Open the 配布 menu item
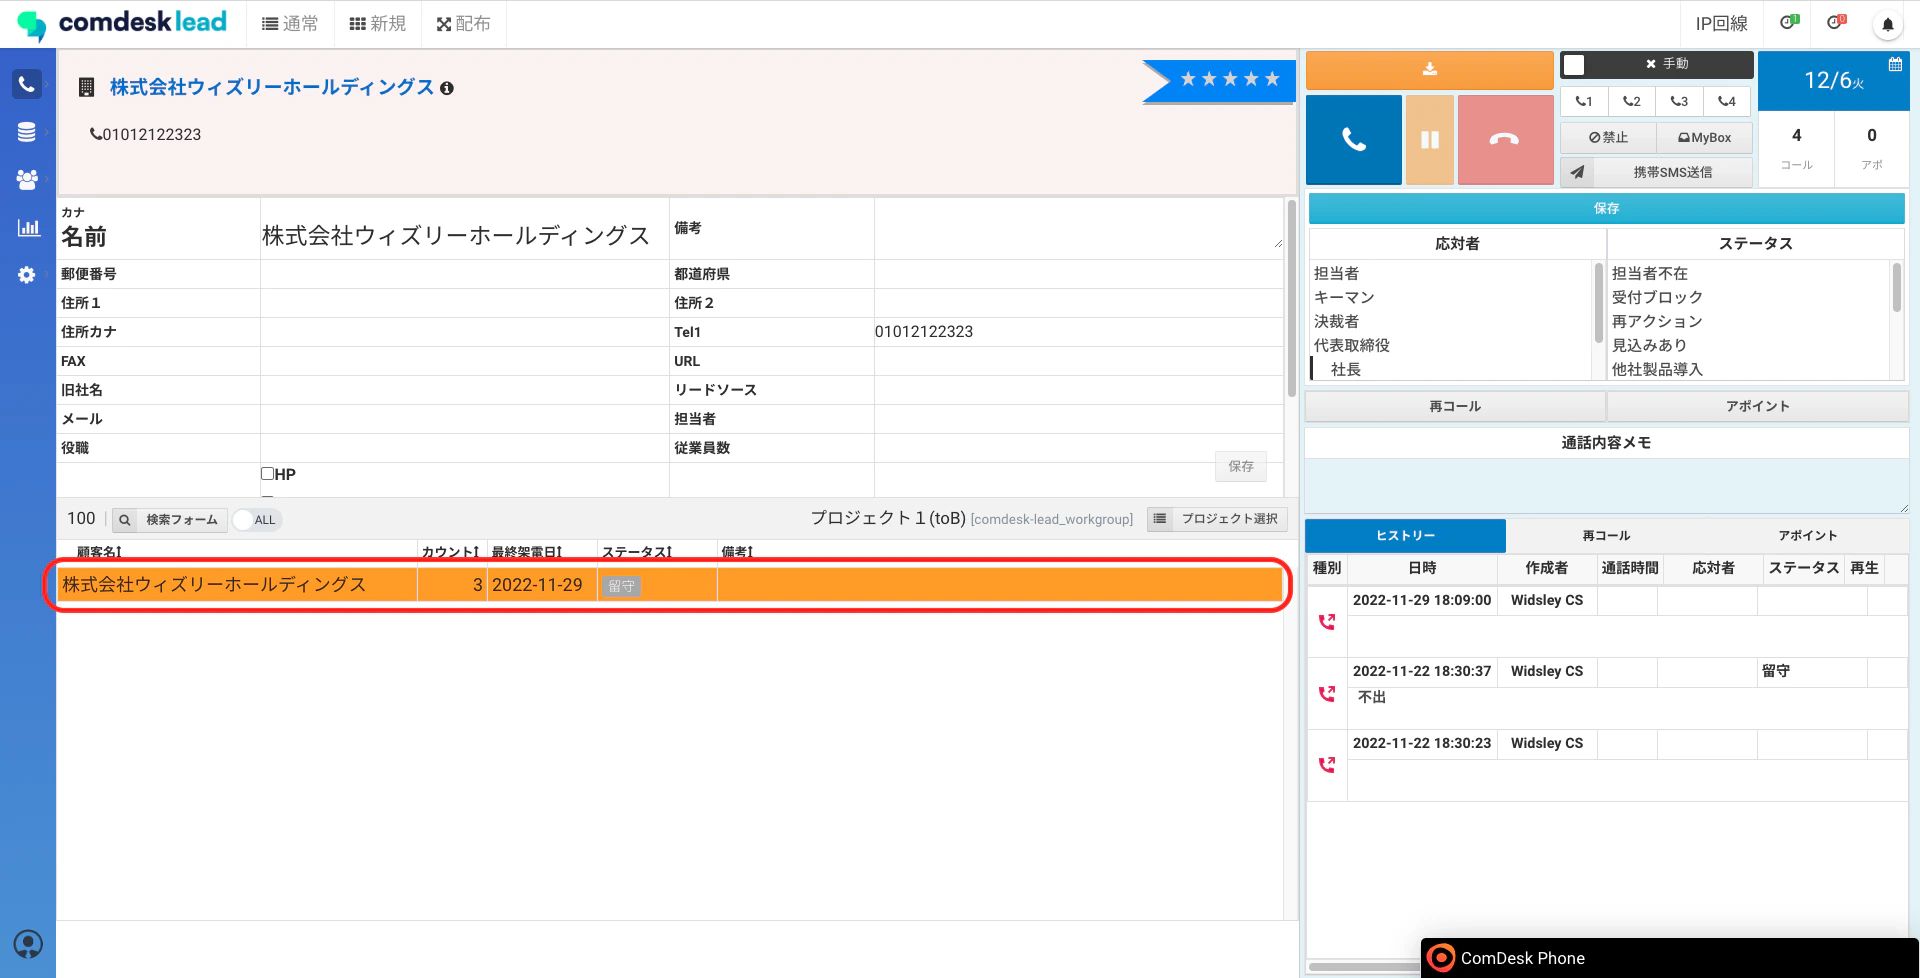The height and width of the screenshot is (978, 1920). pos(464,24)
